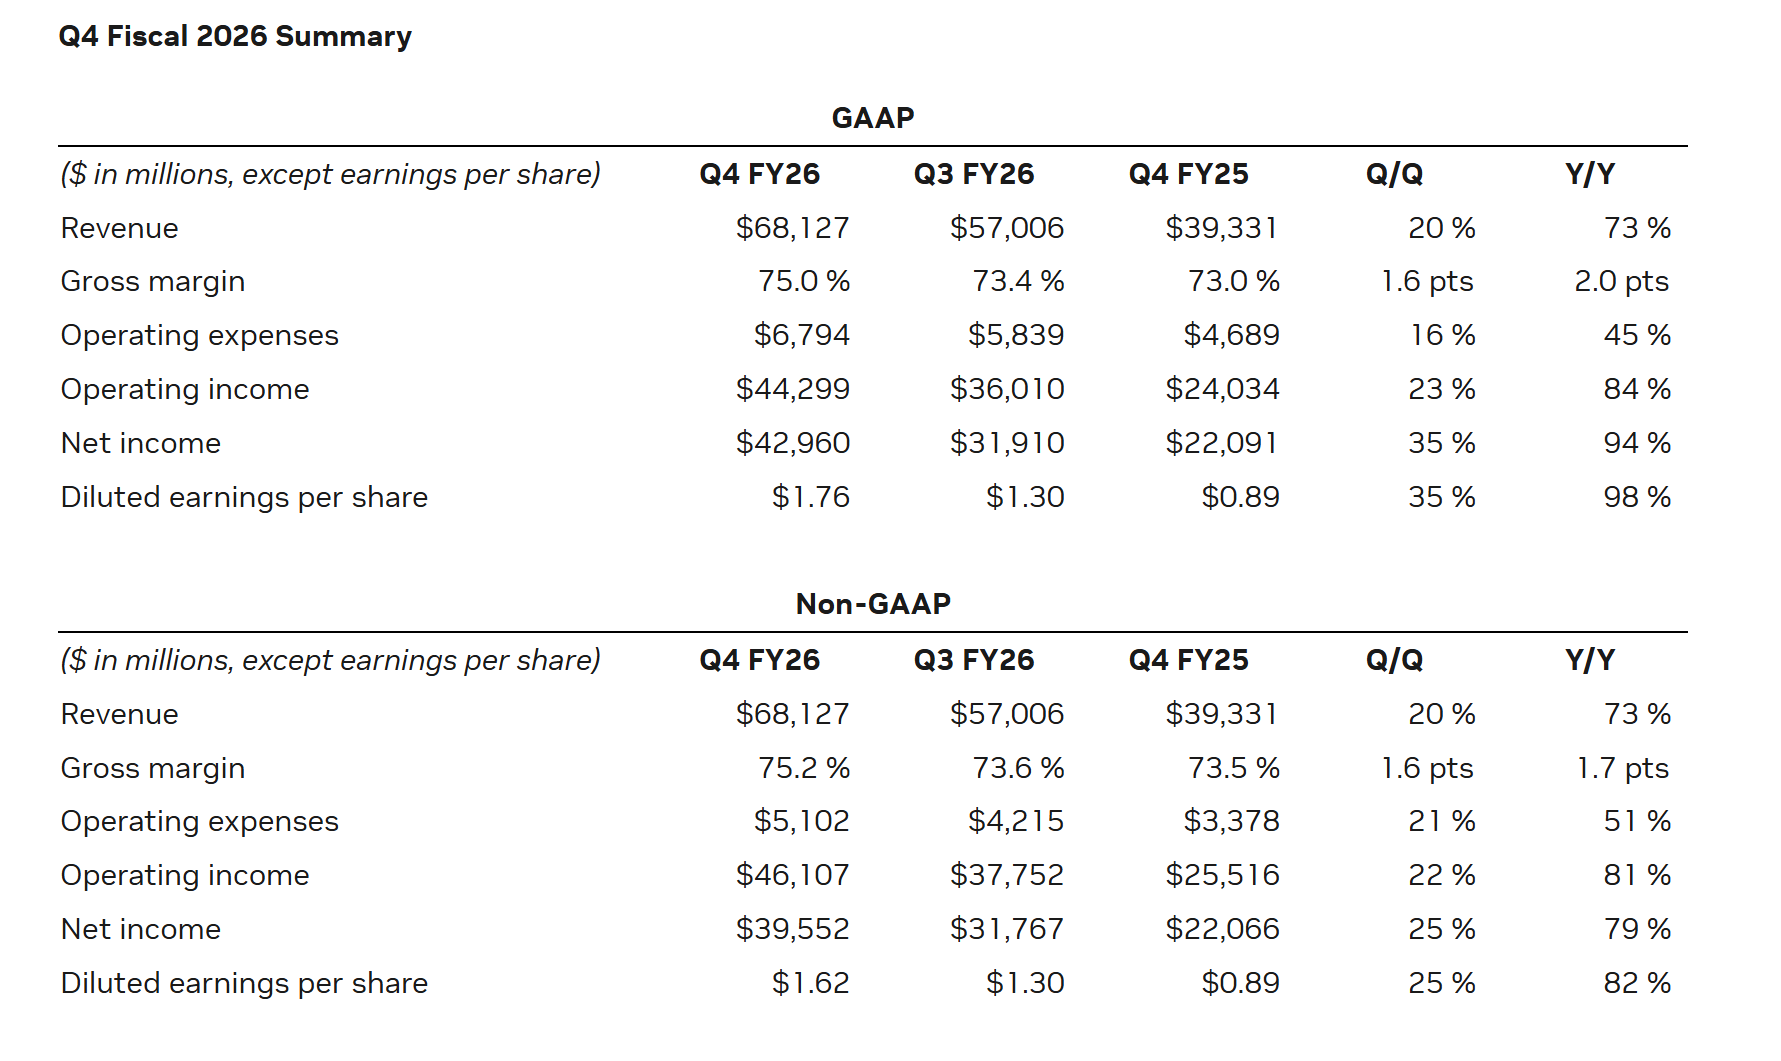Click GAAP operating income value $44,299

[x=792, y=389]
